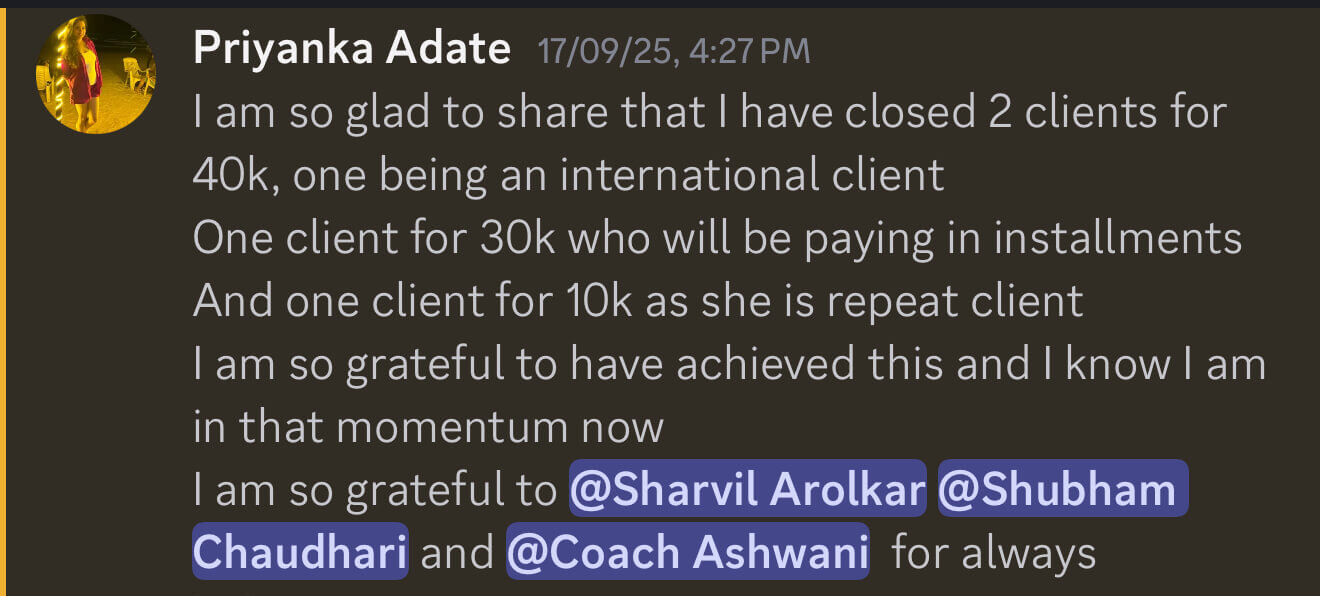Click the Priyanka Adate username
Viewport: 1320px width, 596px height.
[x=351, y=48]
